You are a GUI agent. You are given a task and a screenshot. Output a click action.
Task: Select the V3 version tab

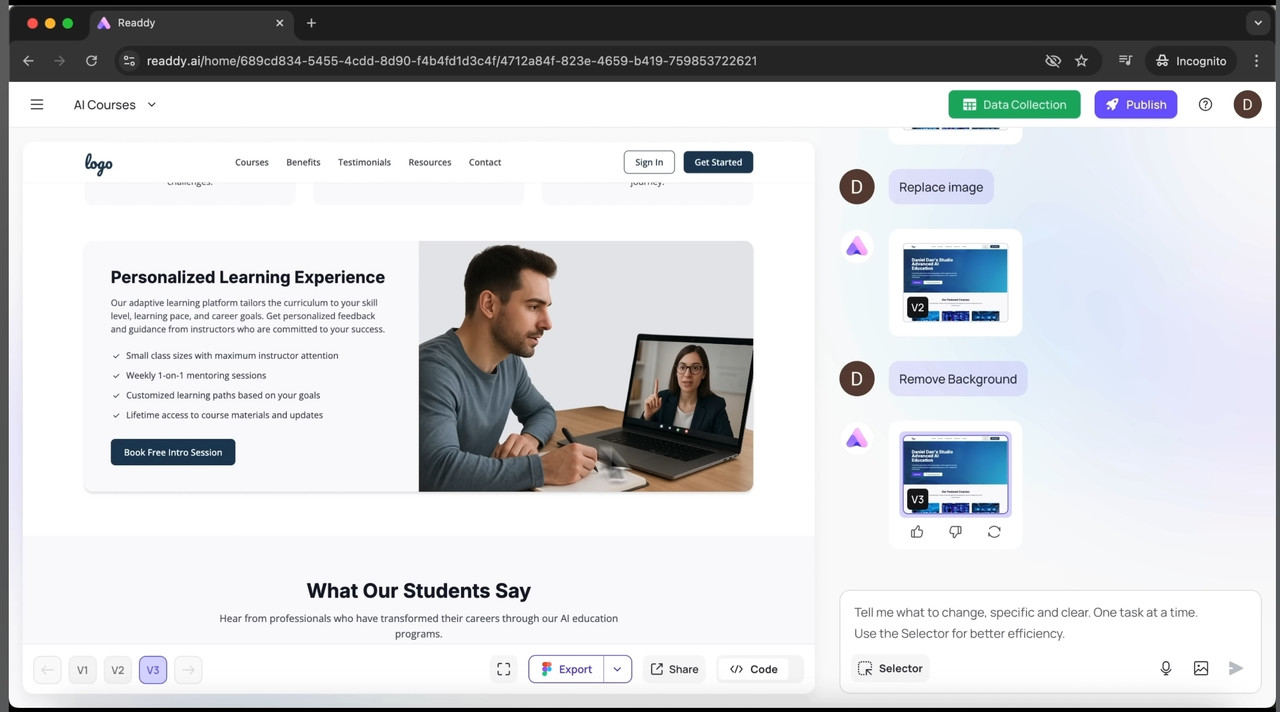[153, 670]
